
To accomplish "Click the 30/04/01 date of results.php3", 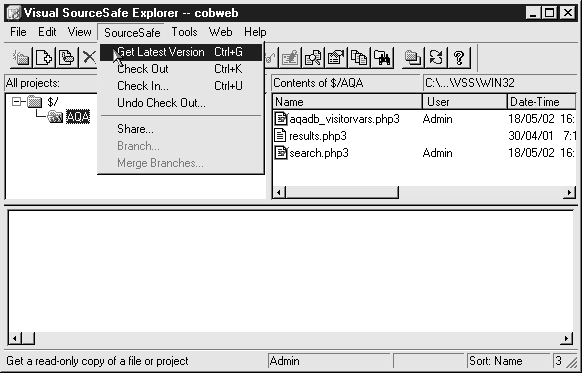I will coord(531,136).
